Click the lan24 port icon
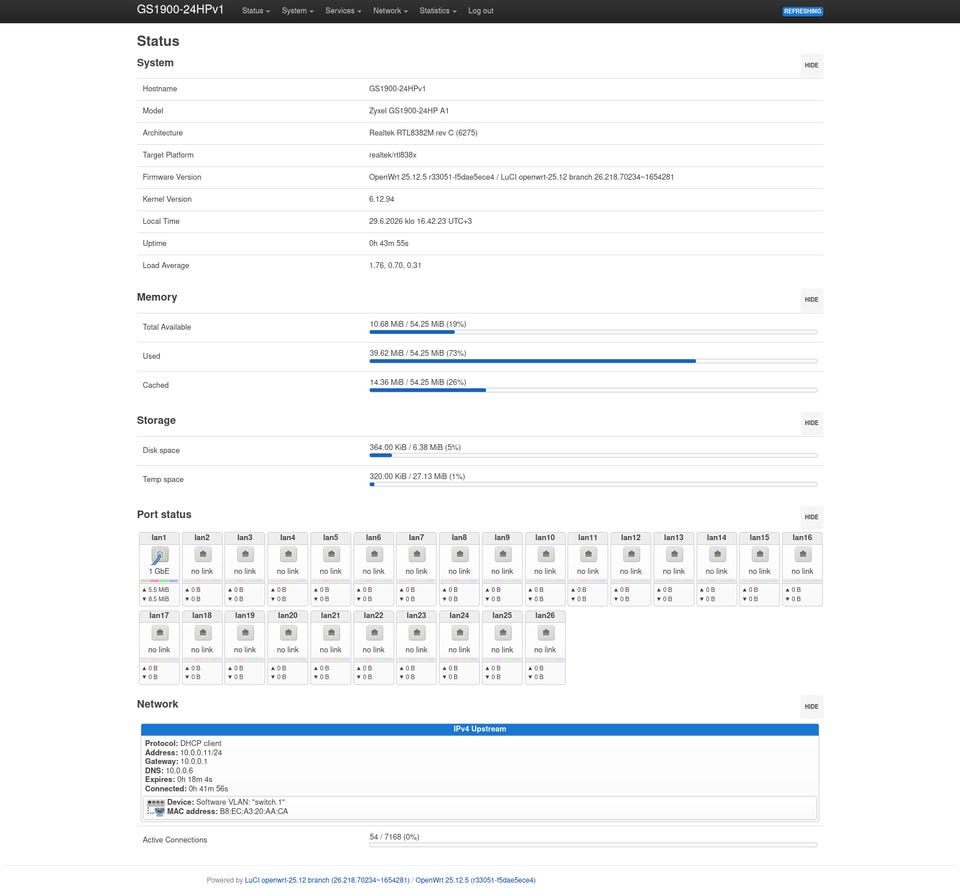Viewport: 960px width, 896px height. click(459, 633)
